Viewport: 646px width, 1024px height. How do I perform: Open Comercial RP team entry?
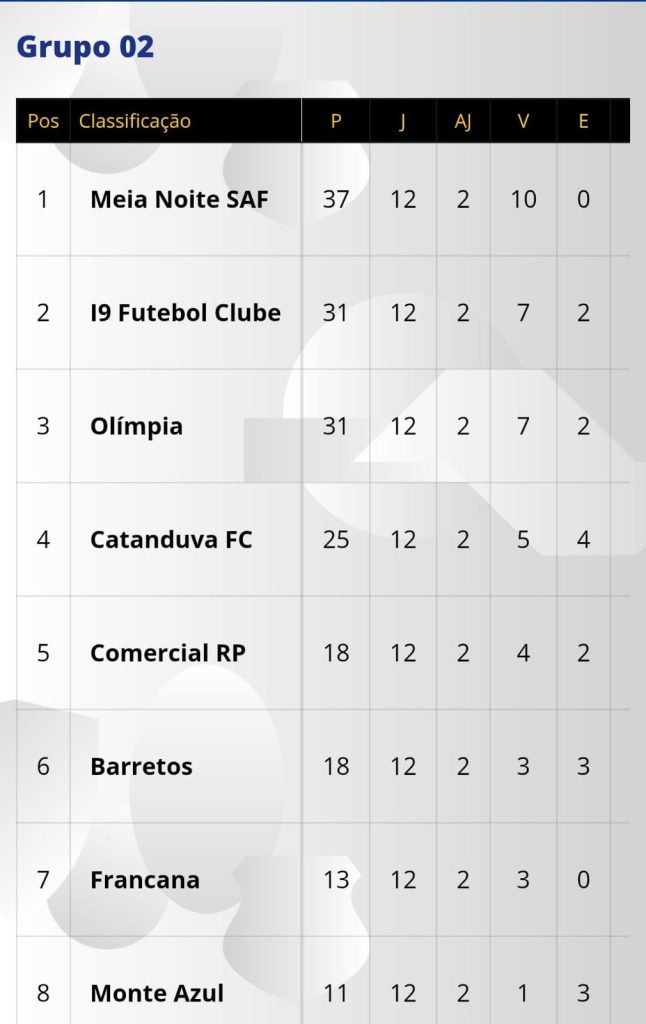point(168,653)
